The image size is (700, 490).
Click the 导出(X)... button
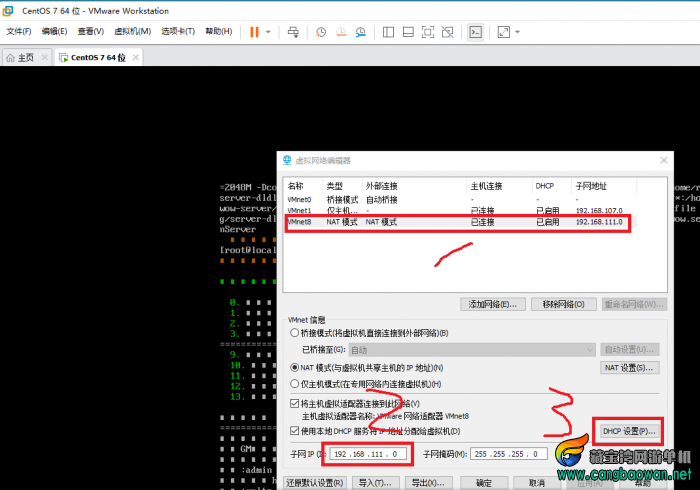(x=428, y=483)
